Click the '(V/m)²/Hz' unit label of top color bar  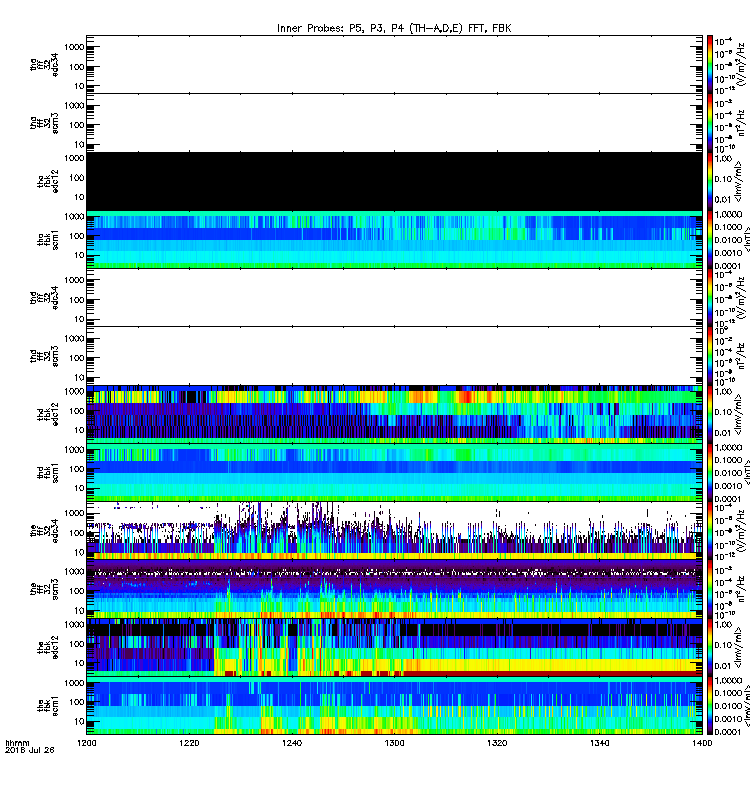[x=741, y=64]
